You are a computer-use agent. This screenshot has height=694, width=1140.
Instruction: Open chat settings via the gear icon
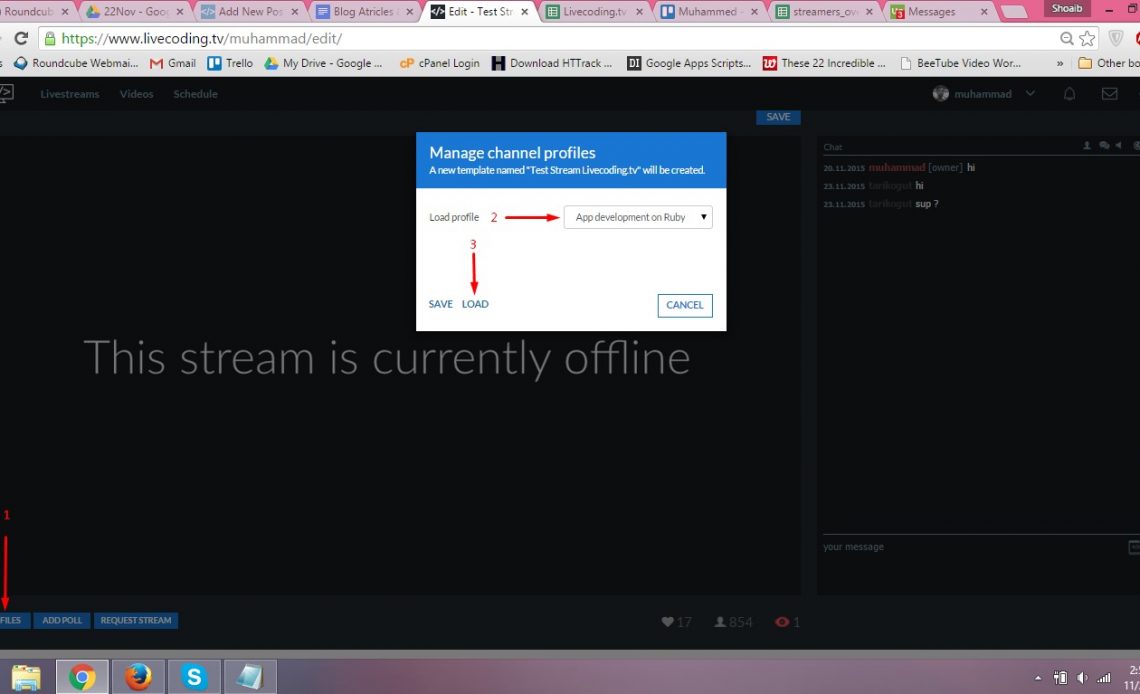pos(1136,146)
